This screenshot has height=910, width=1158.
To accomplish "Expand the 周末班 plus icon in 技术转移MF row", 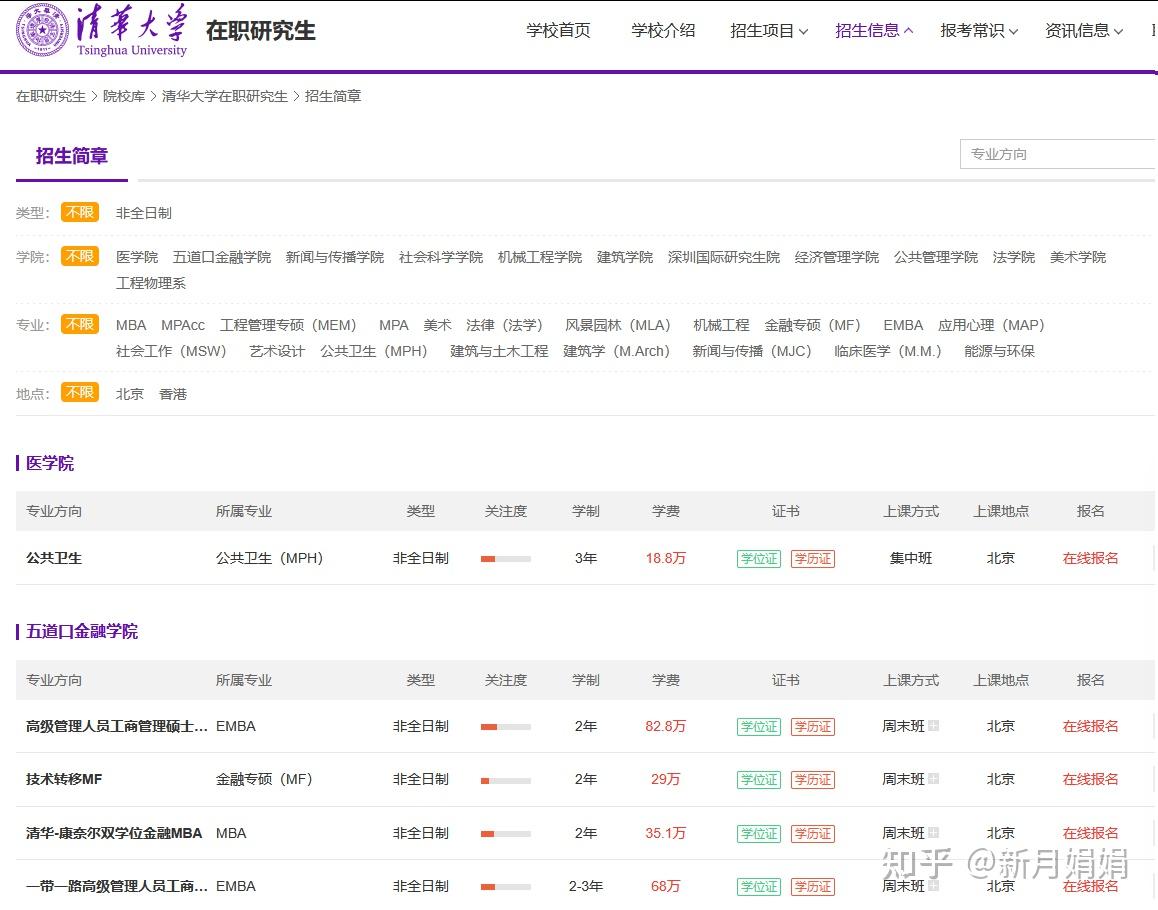I will pyautogui.click(x=933, y=779).
